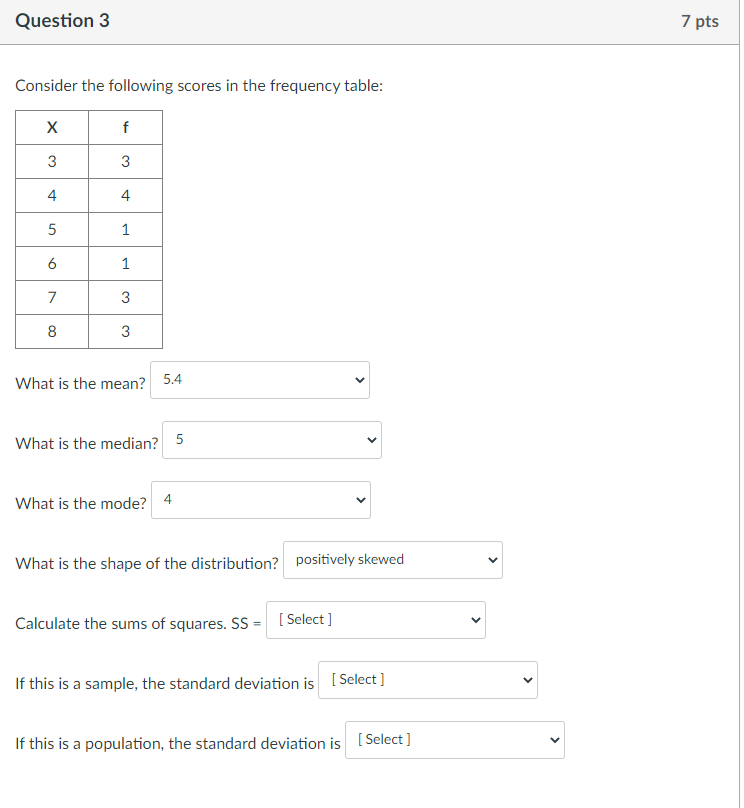Click the 7 pts label
Image resolution: width=744 pixels, height=808 pixels.
701,20
